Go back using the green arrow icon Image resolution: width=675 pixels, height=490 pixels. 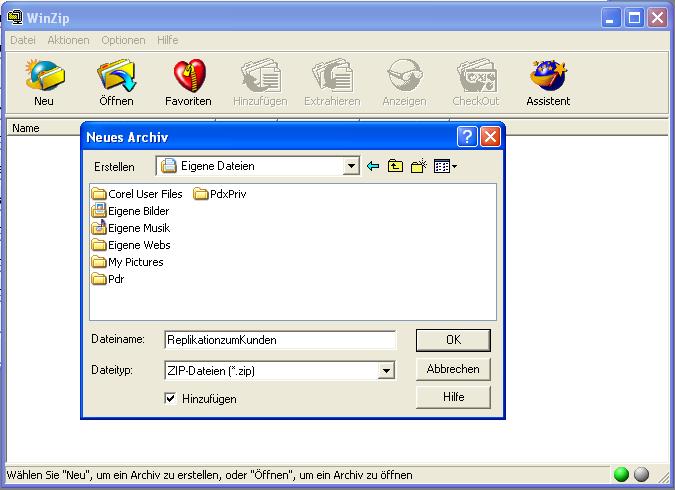(374, 166)
